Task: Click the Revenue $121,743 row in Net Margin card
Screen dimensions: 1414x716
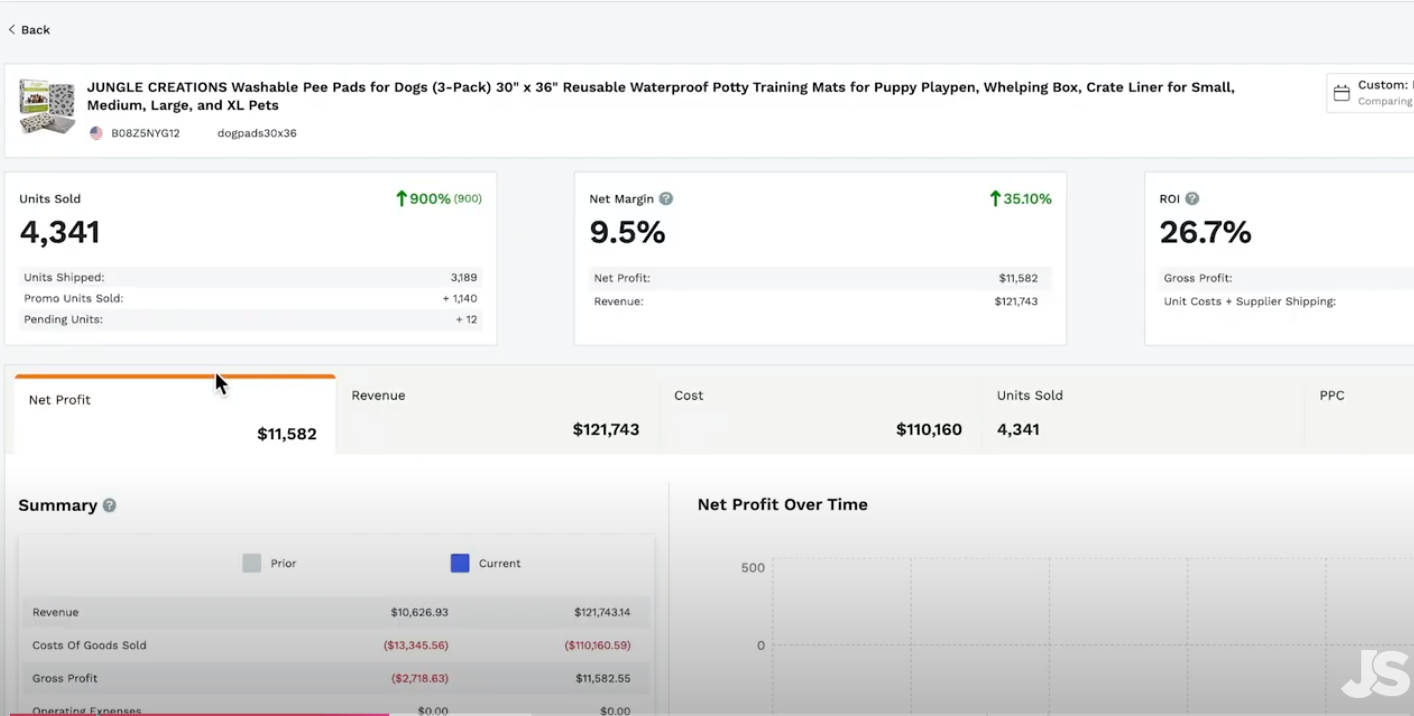Action: [x=820, y=301]
